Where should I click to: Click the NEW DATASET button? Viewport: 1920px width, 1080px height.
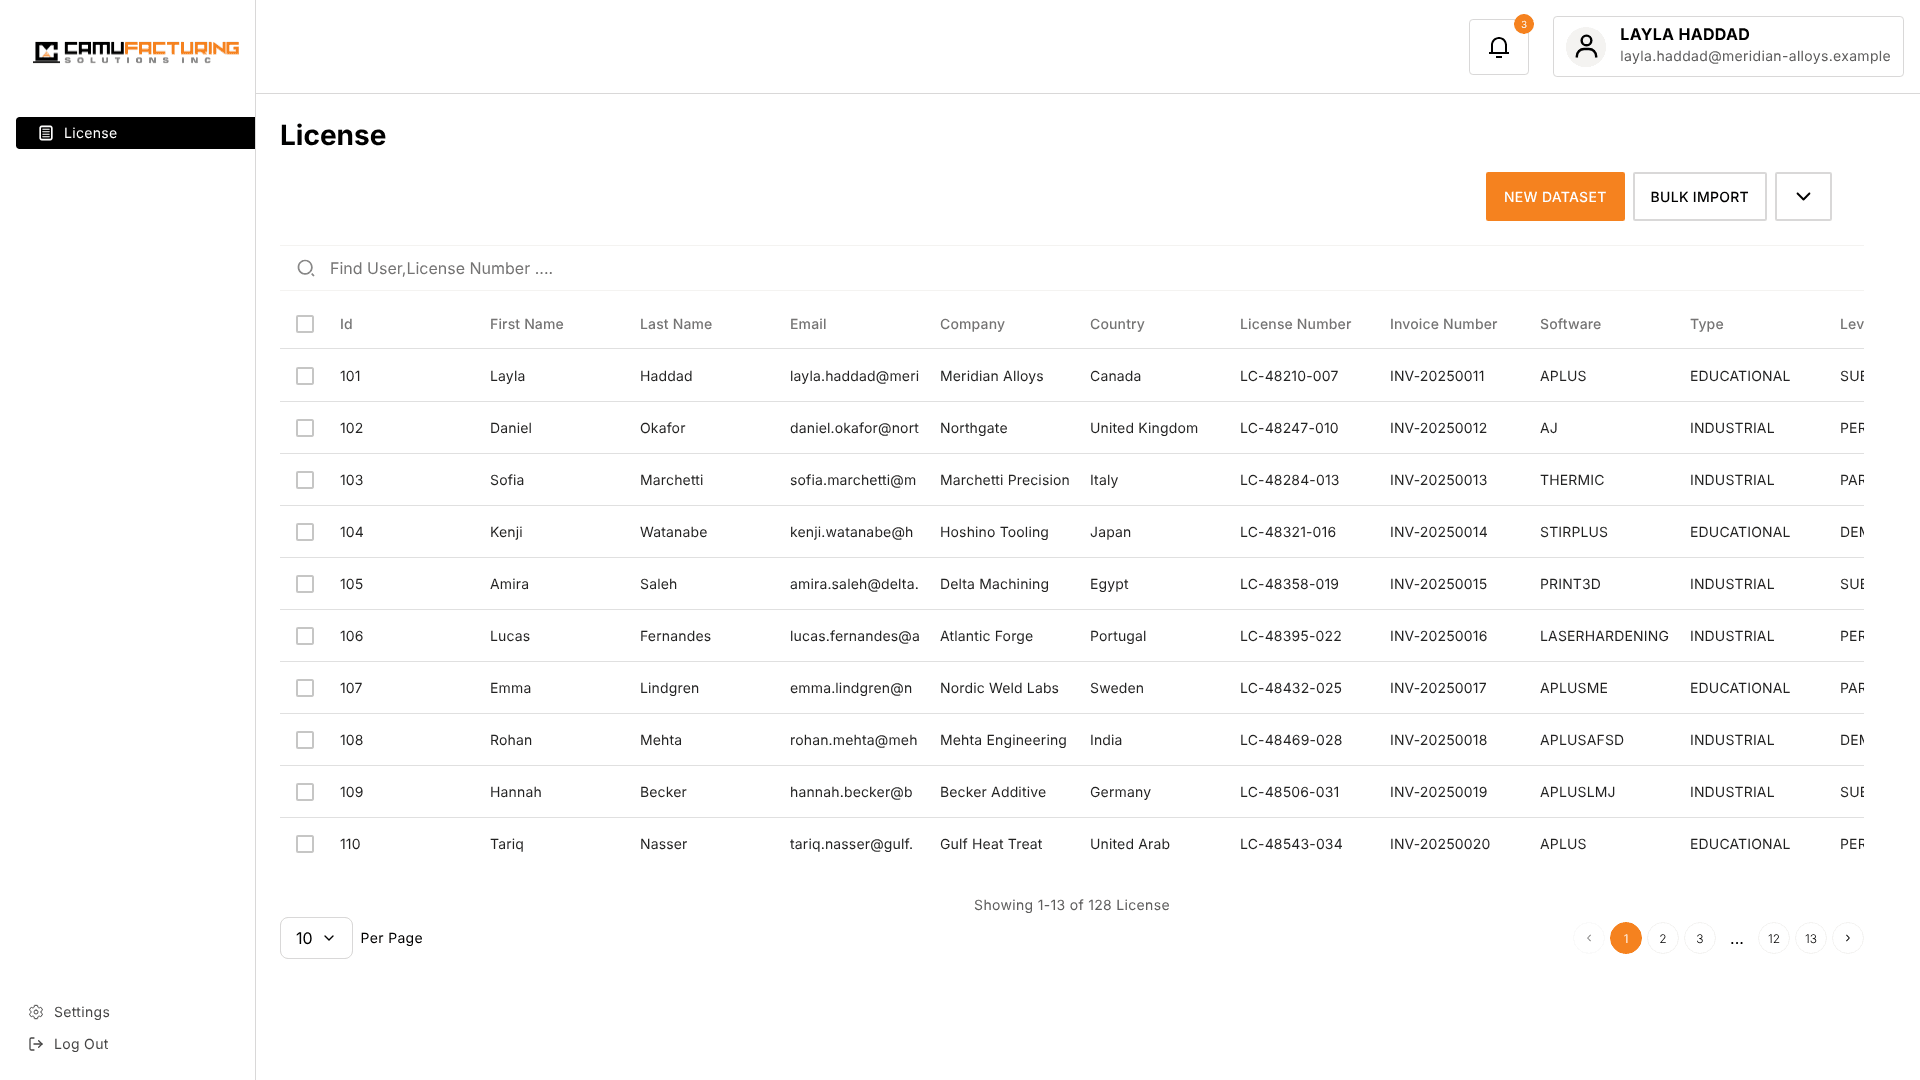[x=1555, y=197]
